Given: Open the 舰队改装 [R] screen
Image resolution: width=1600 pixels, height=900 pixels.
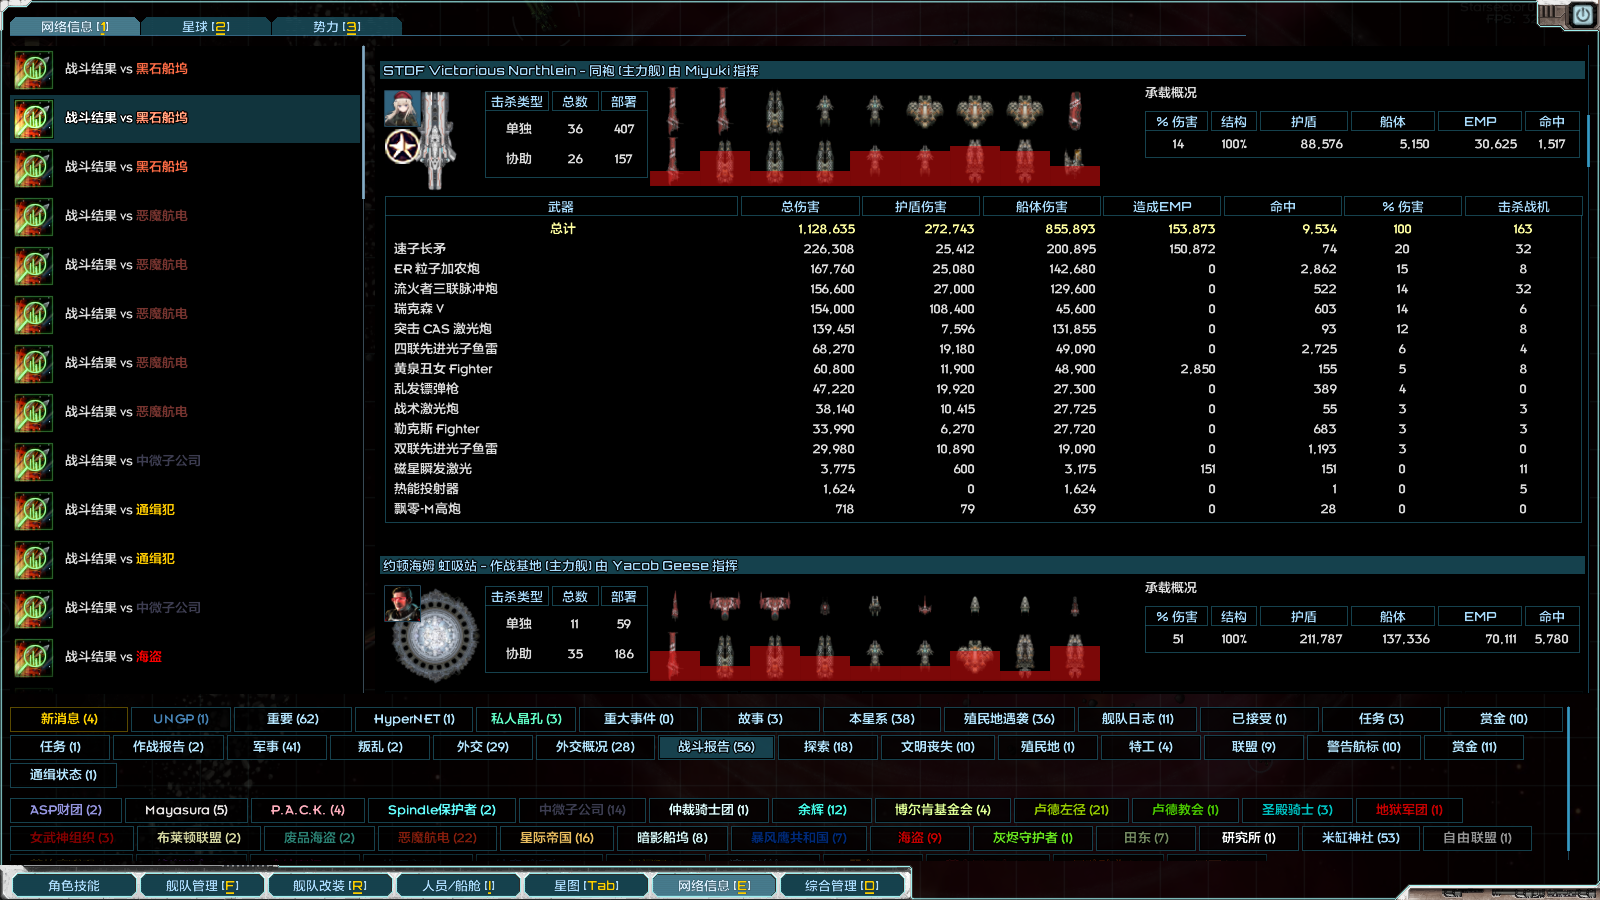Looking at the screenshot, I should pos(330,884).
